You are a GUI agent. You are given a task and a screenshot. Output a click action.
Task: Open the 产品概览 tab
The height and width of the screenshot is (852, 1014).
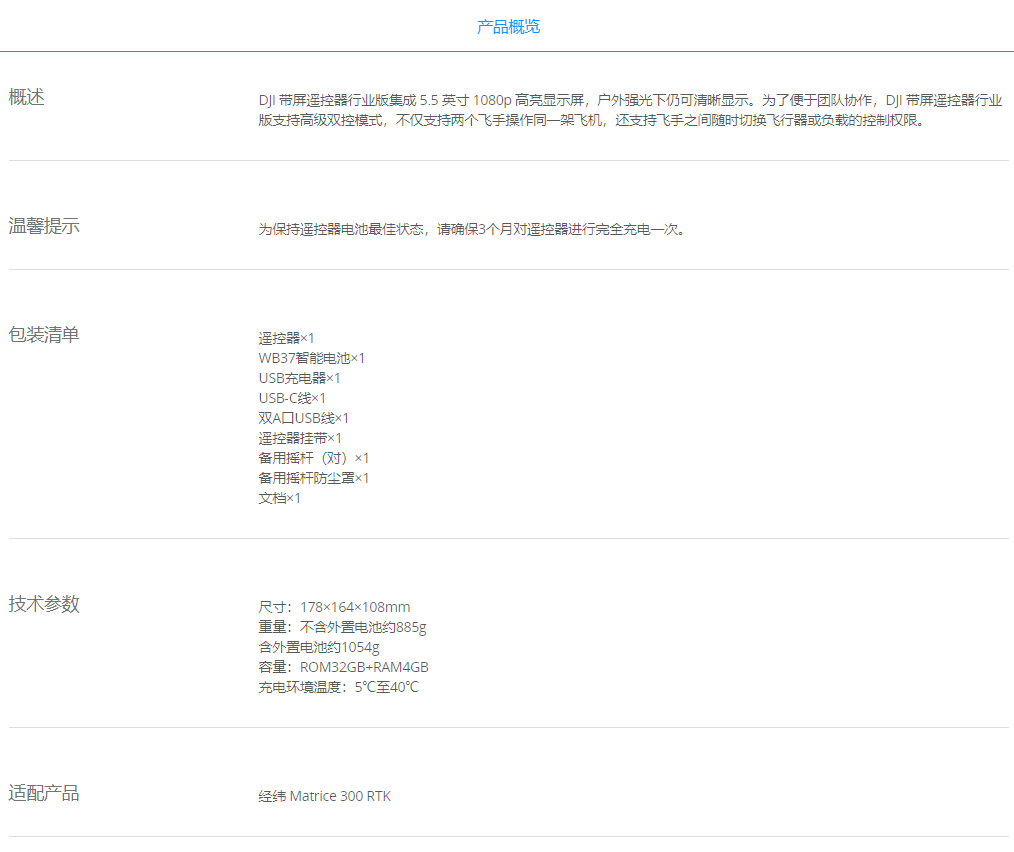point(508,27)
